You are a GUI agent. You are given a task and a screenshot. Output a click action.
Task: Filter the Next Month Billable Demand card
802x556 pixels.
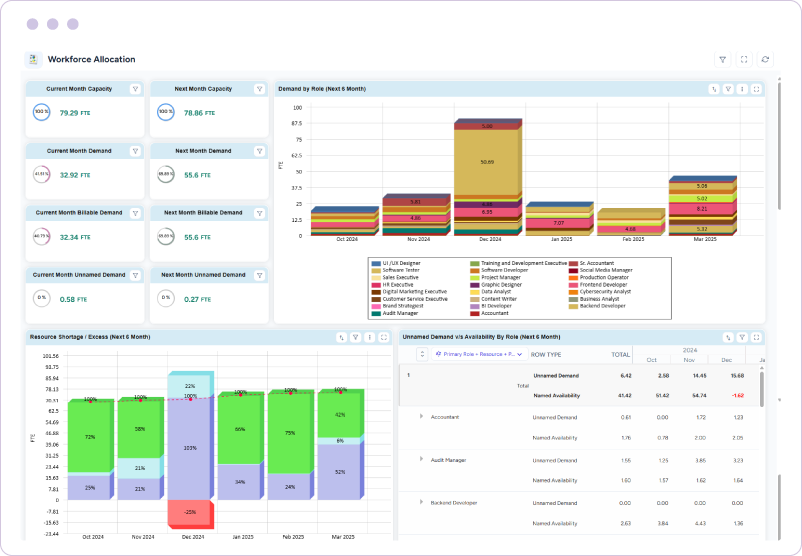(x=259, y=213)
